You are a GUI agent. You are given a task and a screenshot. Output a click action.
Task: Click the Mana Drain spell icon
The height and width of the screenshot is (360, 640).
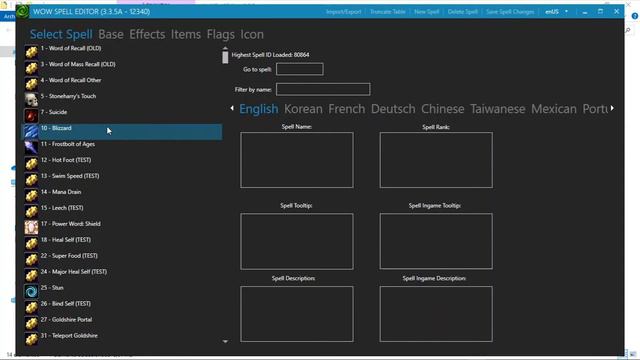pos(31,196)
